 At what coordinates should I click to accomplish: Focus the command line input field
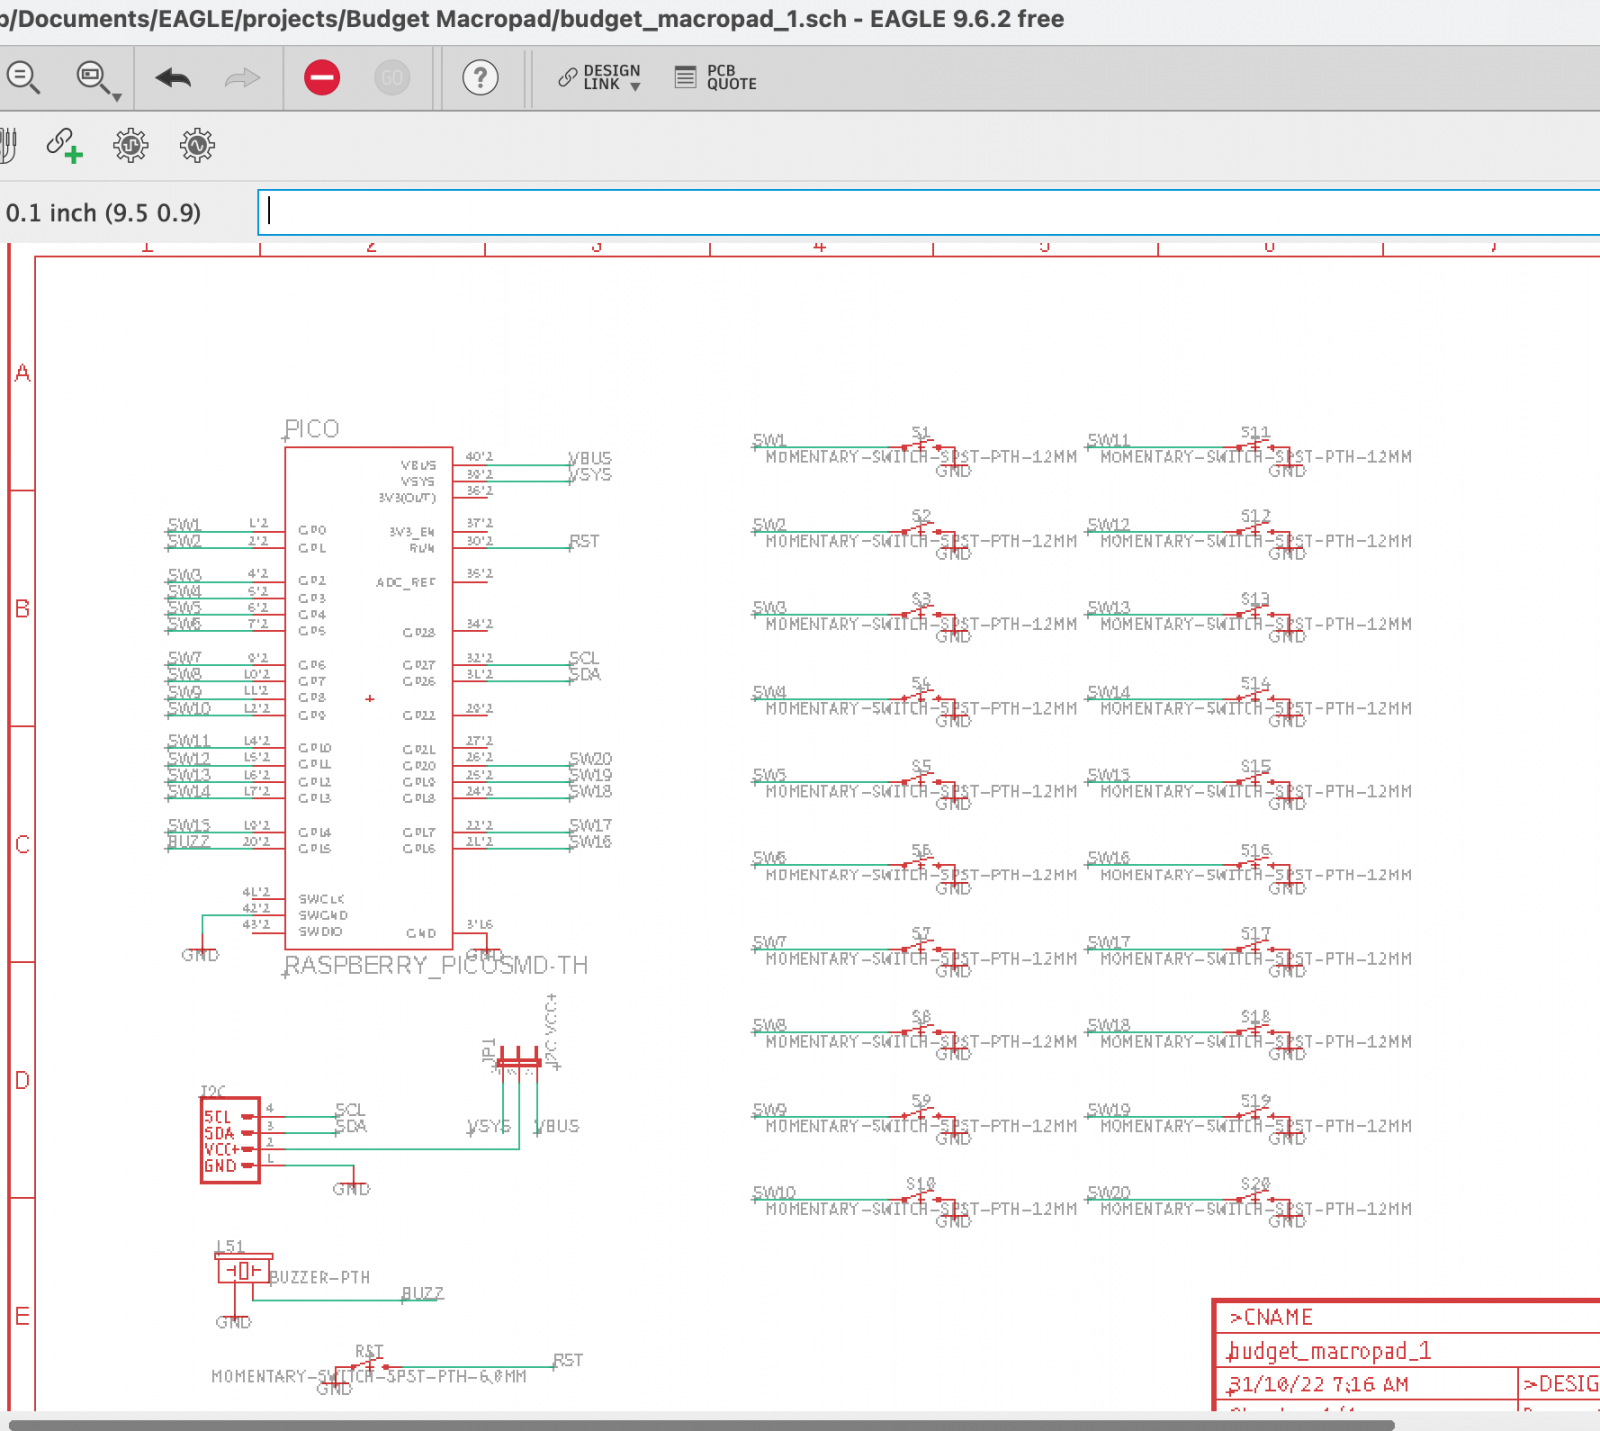pos(929,212)
